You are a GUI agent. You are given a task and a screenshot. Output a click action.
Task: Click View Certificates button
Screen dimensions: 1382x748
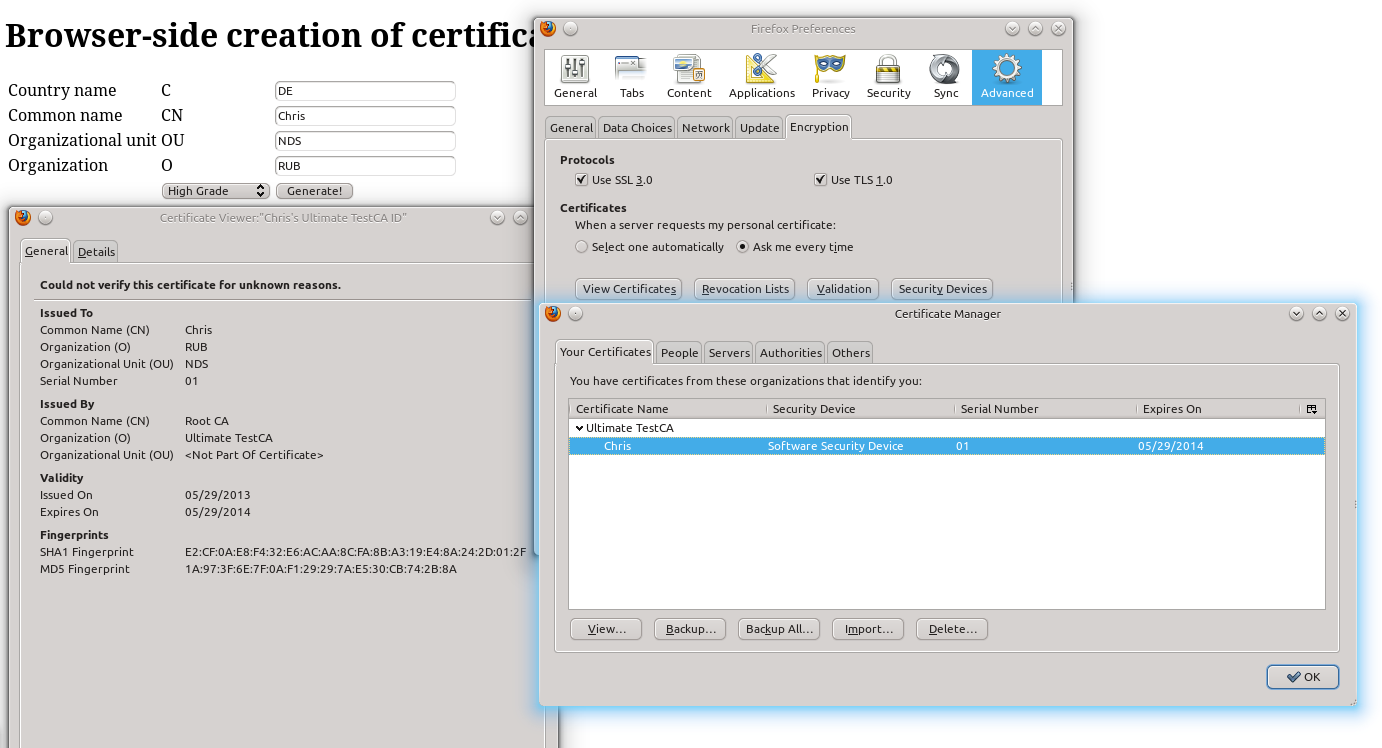tap(629, 289)
